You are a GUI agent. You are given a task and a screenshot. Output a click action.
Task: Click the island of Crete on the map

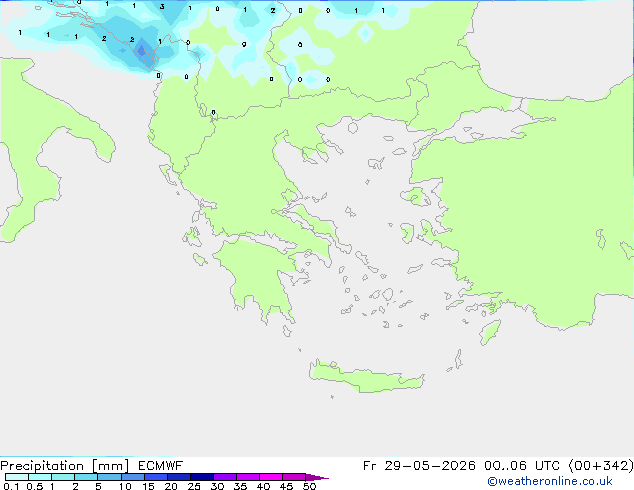click(x=366, y=377)
